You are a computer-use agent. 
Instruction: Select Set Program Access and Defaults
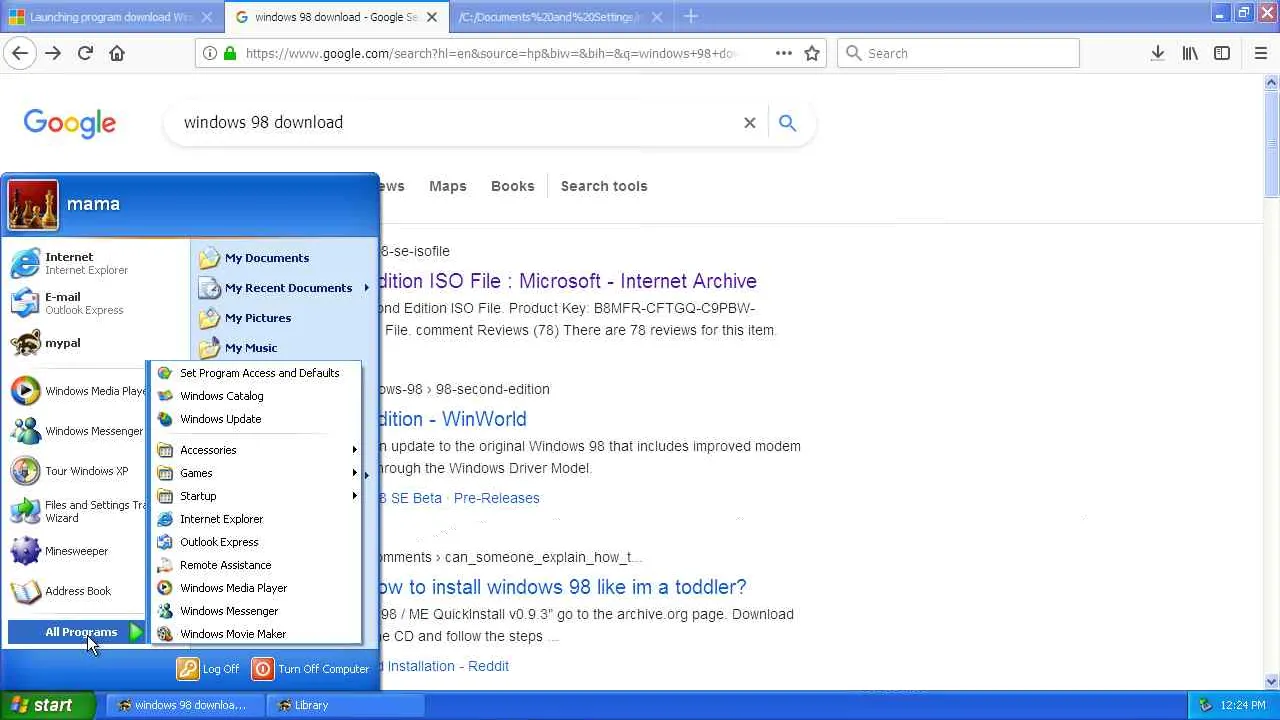click(x=256, y=373)
